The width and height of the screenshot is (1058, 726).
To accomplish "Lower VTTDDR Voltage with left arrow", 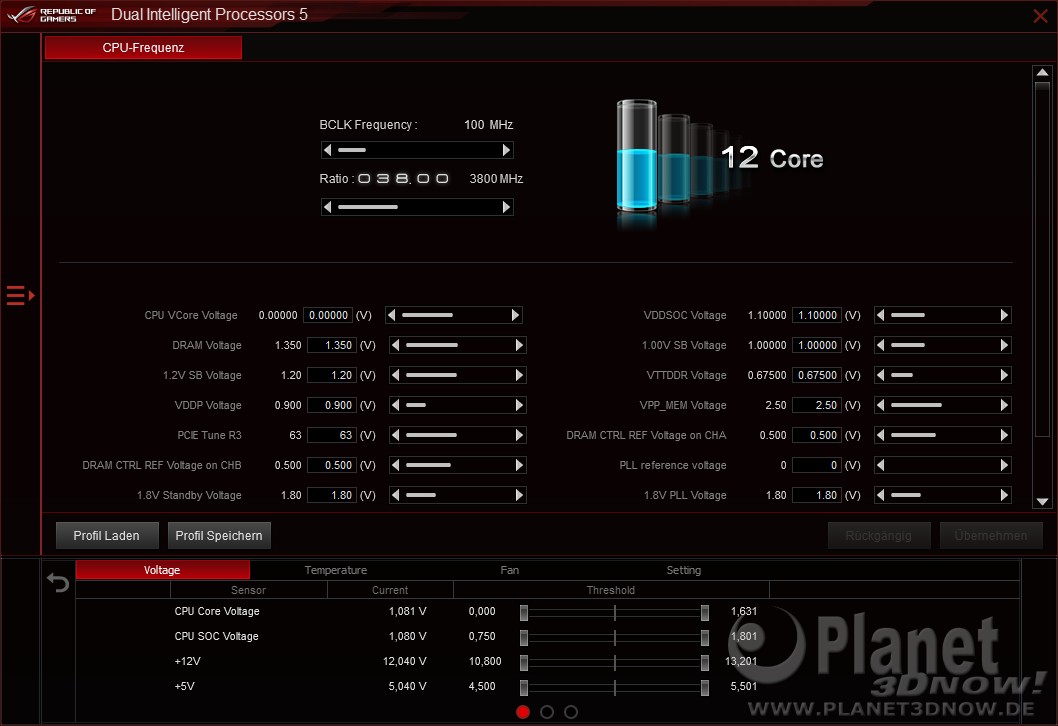I will [x=881, y=375].
